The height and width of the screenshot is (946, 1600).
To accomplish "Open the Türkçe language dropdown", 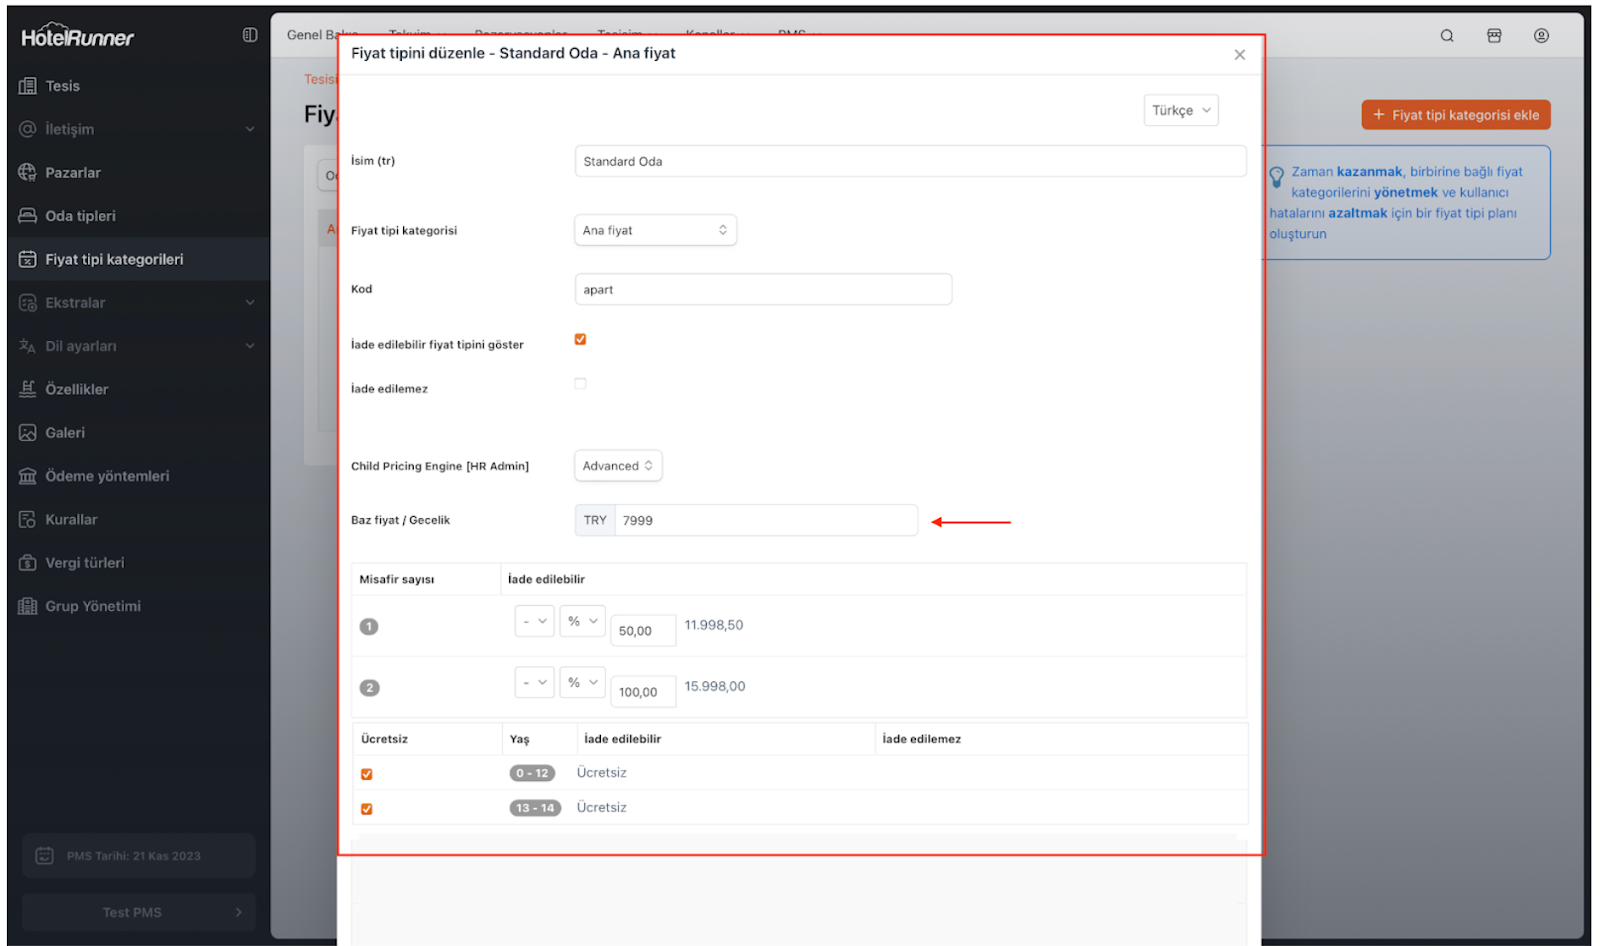I will 1180,110.
